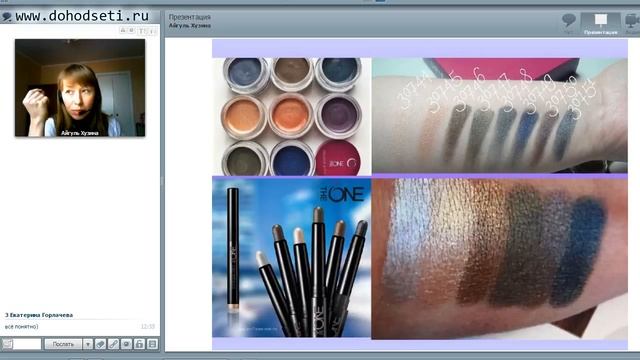Viewport: 640px width, 360px height.
Task: Click the Презентация title in the header
Action: (190, 17)
